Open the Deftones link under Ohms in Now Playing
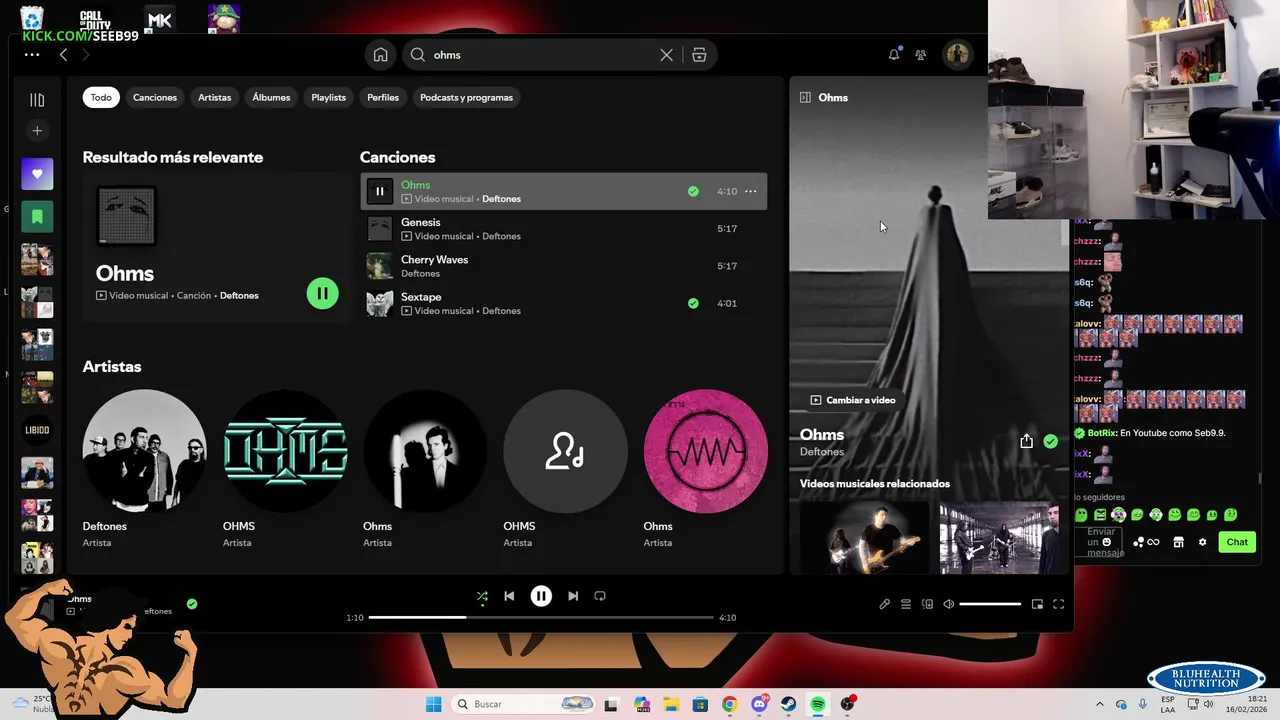Viewport: 1280px width, 720px height. [822, 452]
